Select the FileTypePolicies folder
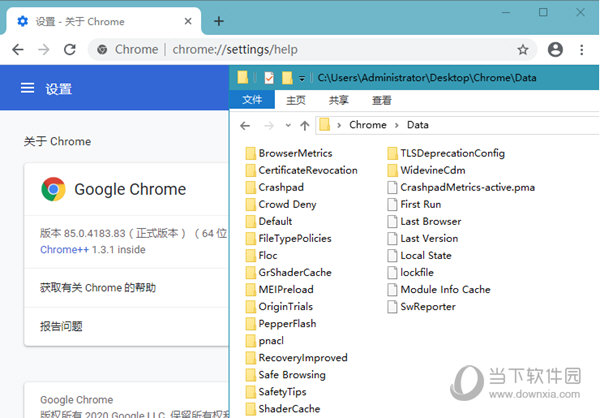This screenshot has width=600, height=418. [289, 238]
